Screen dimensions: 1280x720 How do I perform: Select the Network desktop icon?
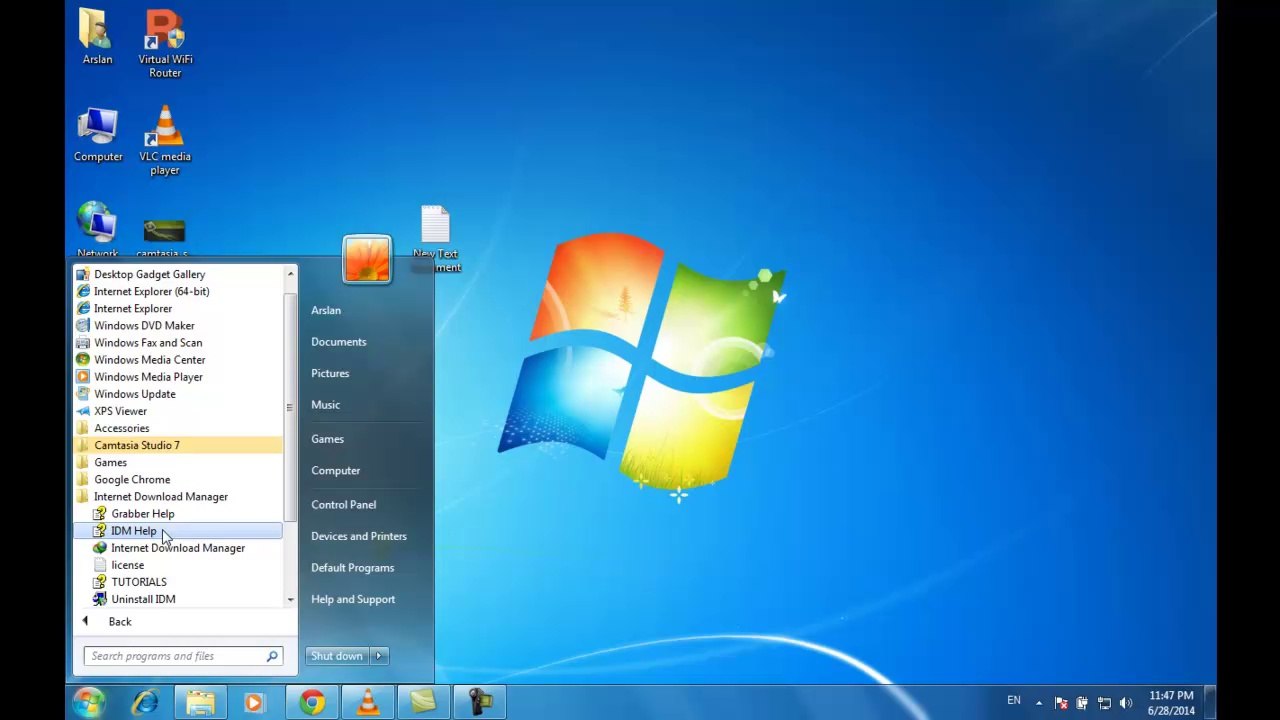point(98,230)
